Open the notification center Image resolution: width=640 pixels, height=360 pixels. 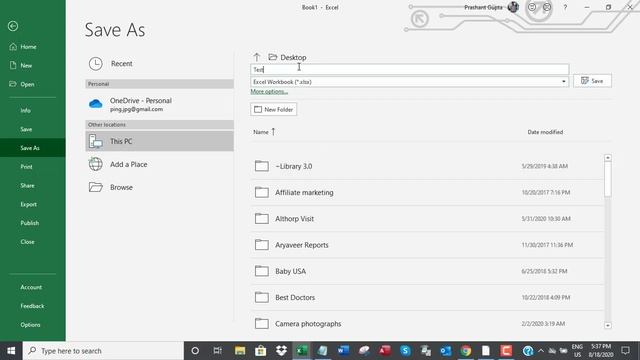click(x=625, y=351)
